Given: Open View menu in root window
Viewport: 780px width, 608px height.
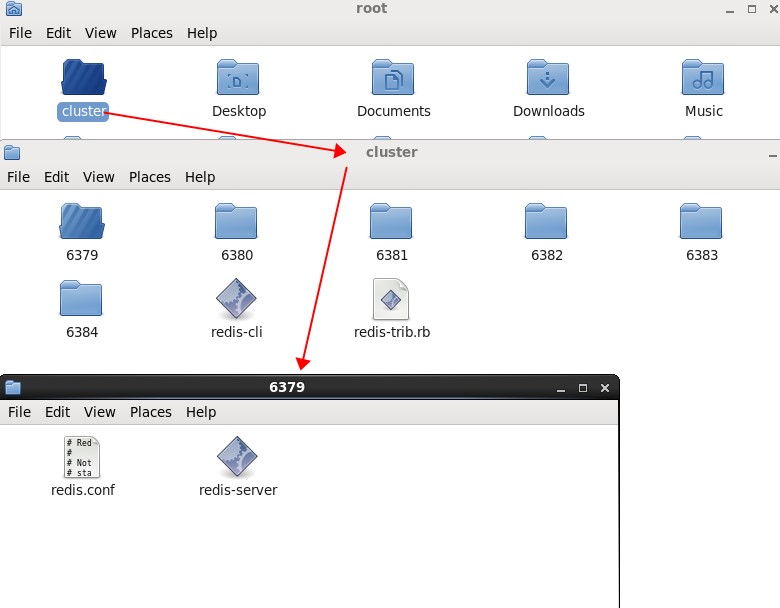Looking at the screenshot, I should click(100, 33).
